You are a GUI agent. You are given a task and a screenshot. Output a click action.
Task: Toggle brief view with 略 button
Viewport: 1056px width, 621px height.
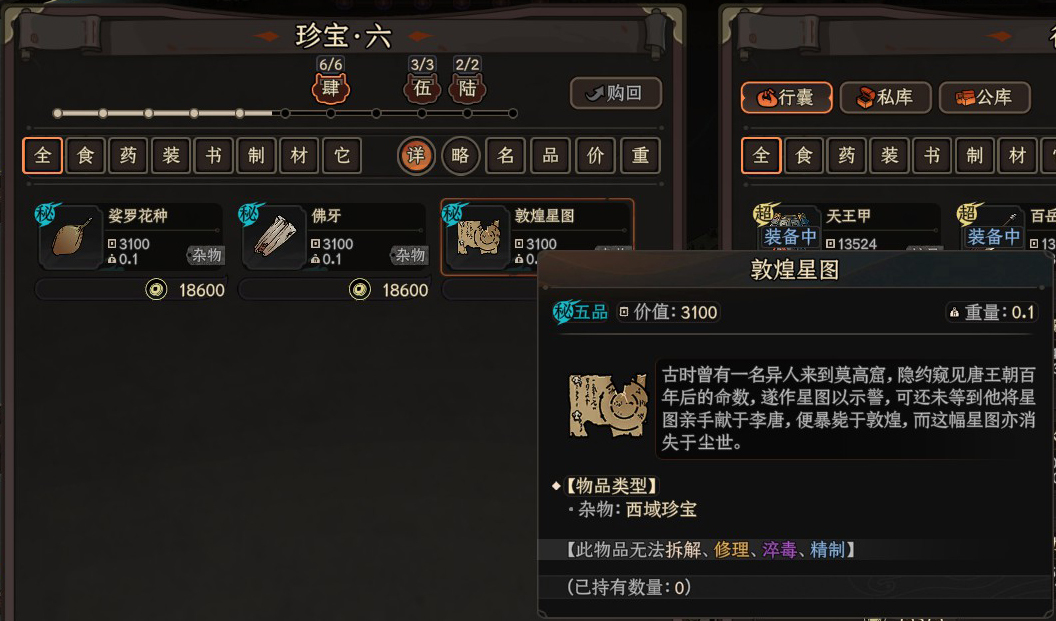click(x=461, y=156)
